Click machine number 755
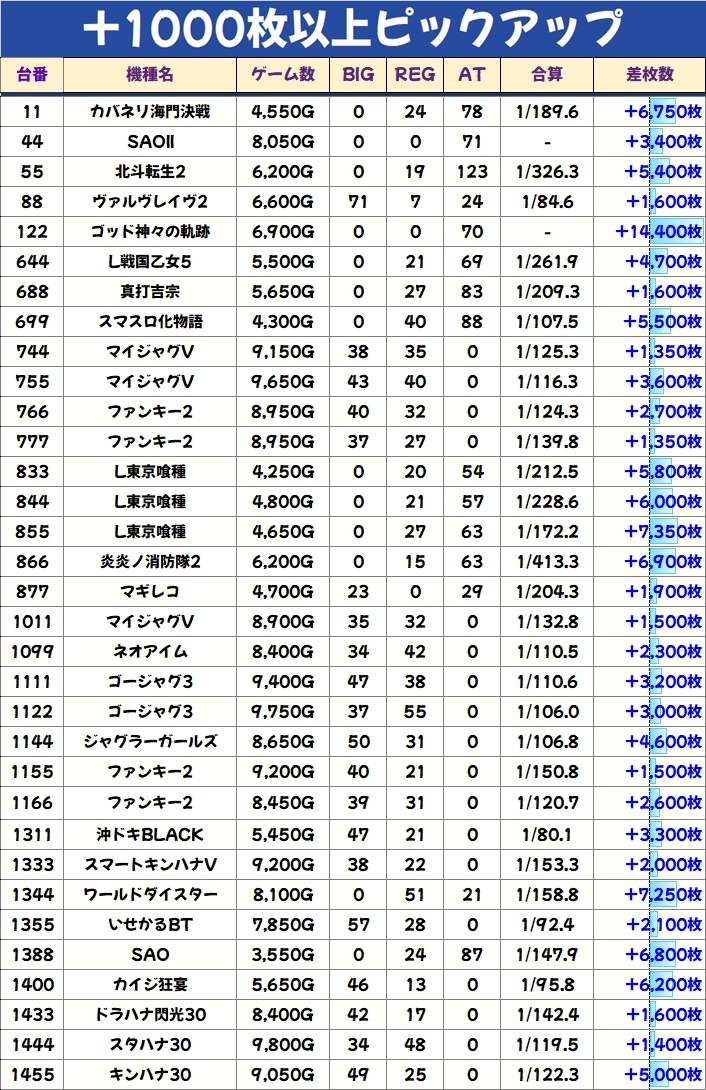 [x=32, y=382]
